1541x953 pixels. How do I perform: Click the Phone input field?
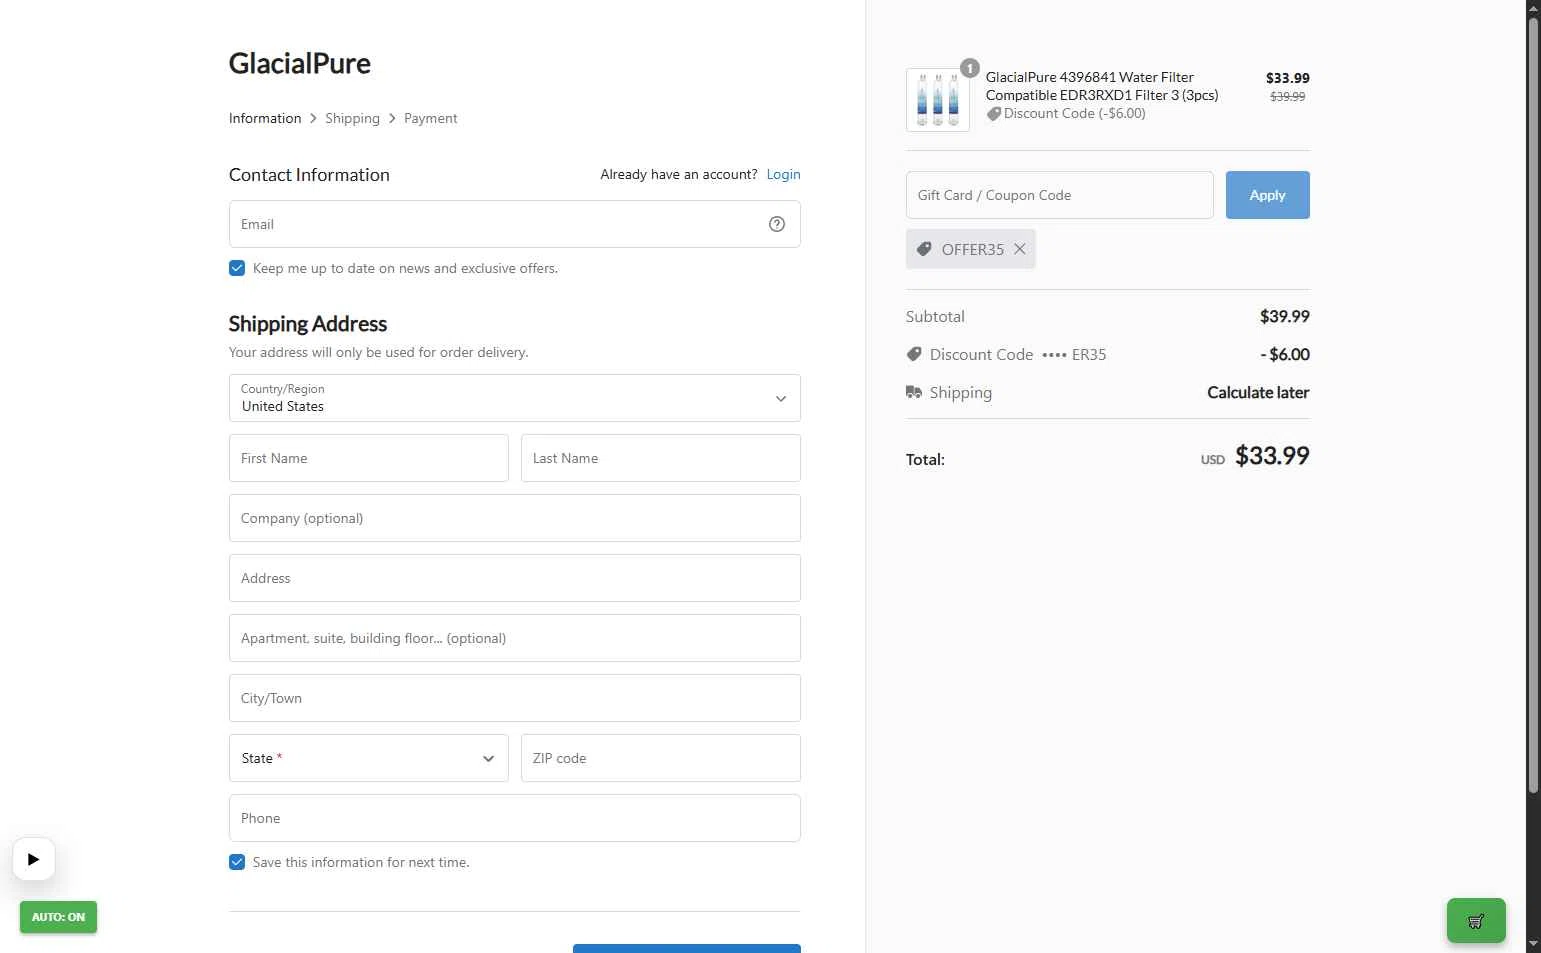pos(515,818)
